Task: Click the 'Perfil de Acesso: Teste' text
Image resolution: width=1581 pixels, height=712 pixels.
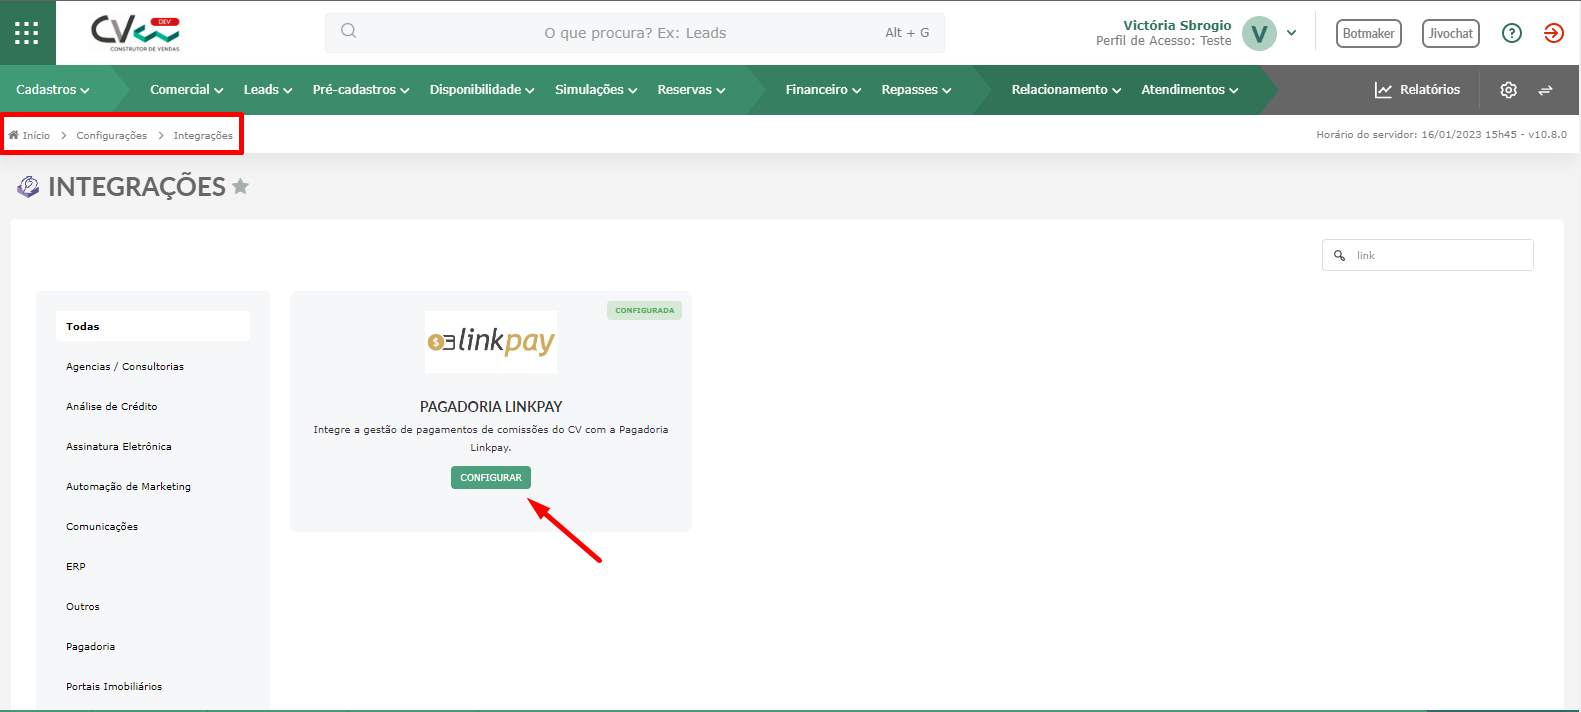Action: pyautogui.click(x=1164, y=41)
